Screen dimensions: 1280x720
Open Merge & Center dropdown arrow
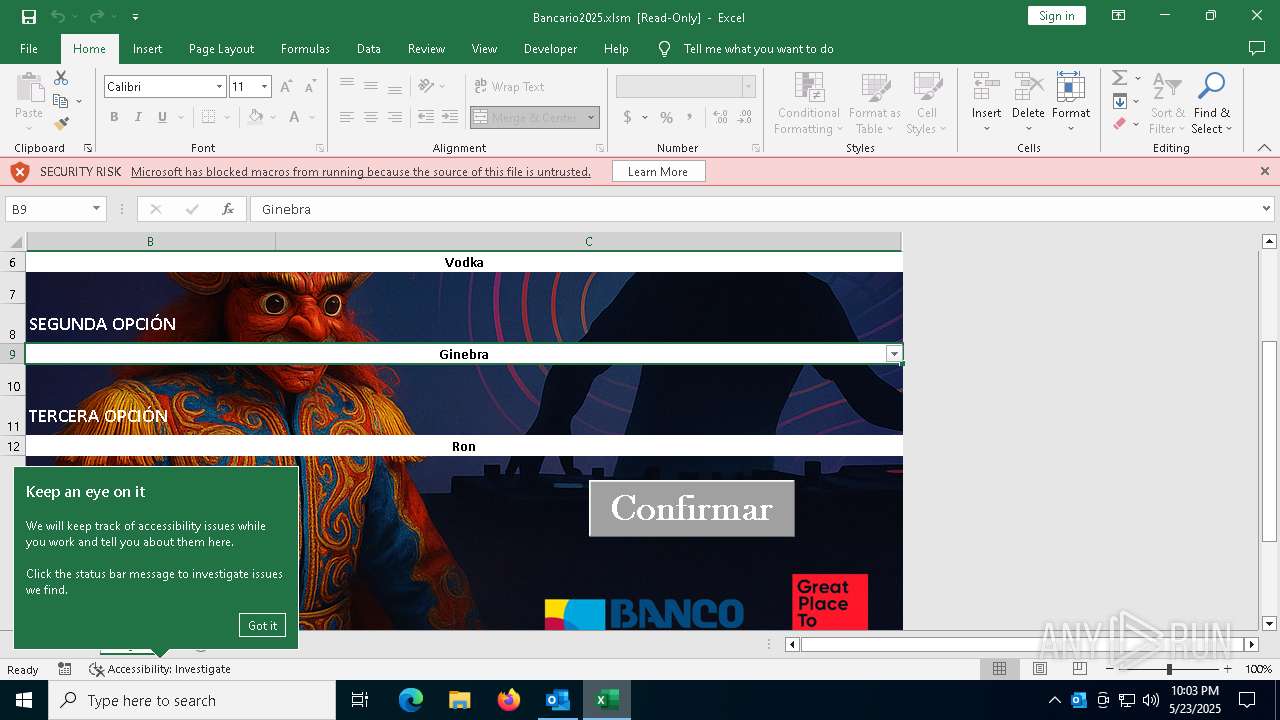[x=591, y=118]
